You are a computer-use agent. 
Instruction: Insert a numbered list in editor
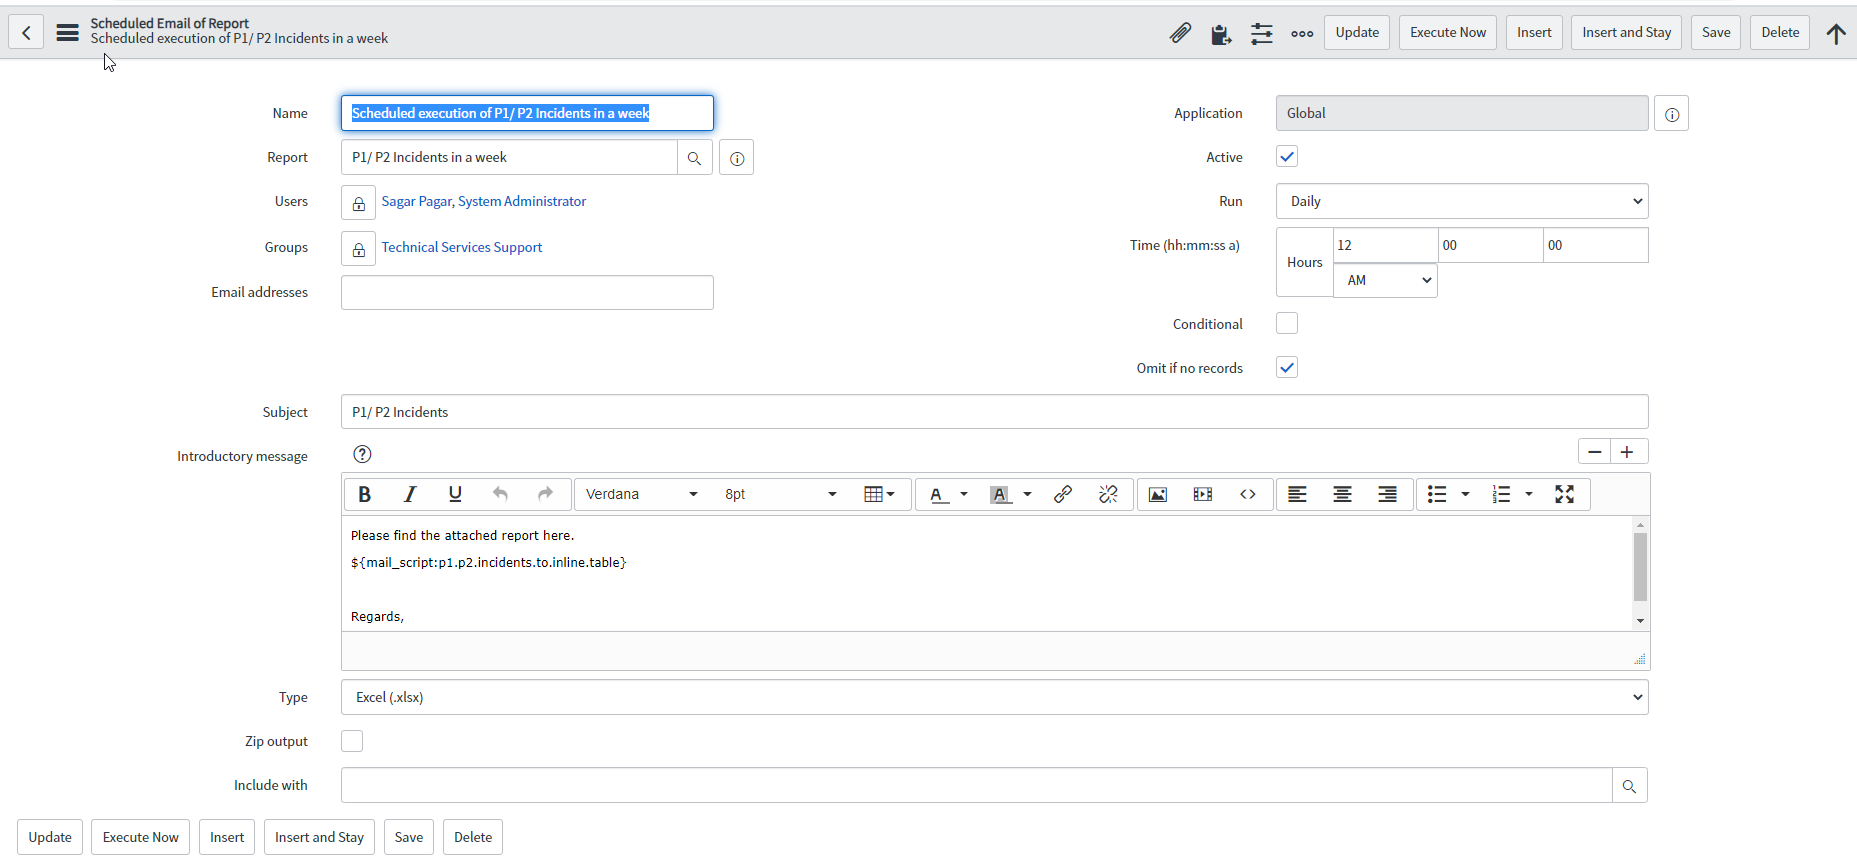click(1501, 494)
